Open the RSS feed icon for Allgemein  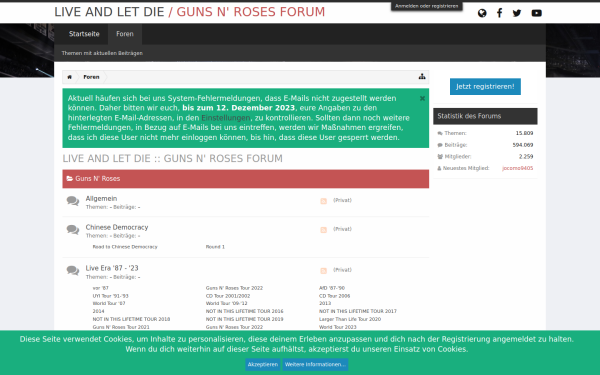pyautogui.click(x=323, y=201)
